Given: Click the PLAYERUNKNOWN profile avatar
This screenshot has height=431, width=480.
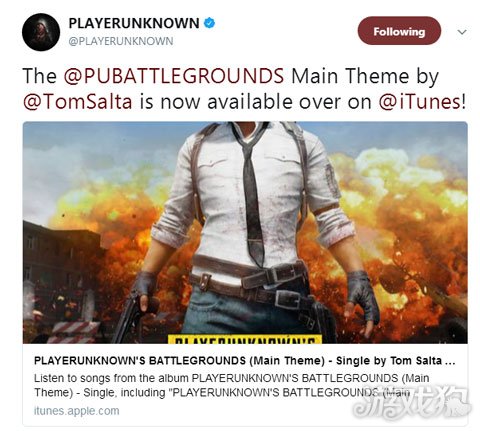Looking at the screenshot, I should coord(41,32).
